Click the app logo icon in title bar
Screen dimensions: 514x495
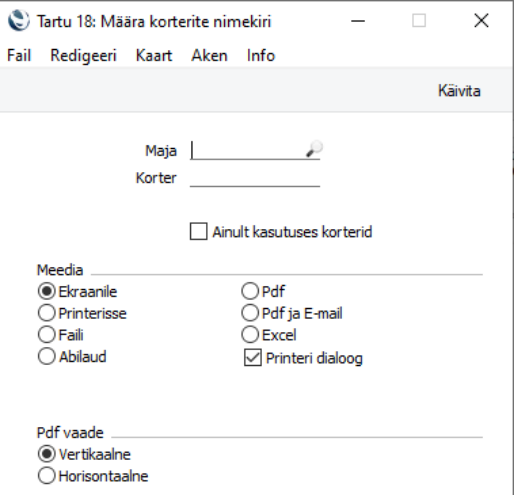coord(19,21)
